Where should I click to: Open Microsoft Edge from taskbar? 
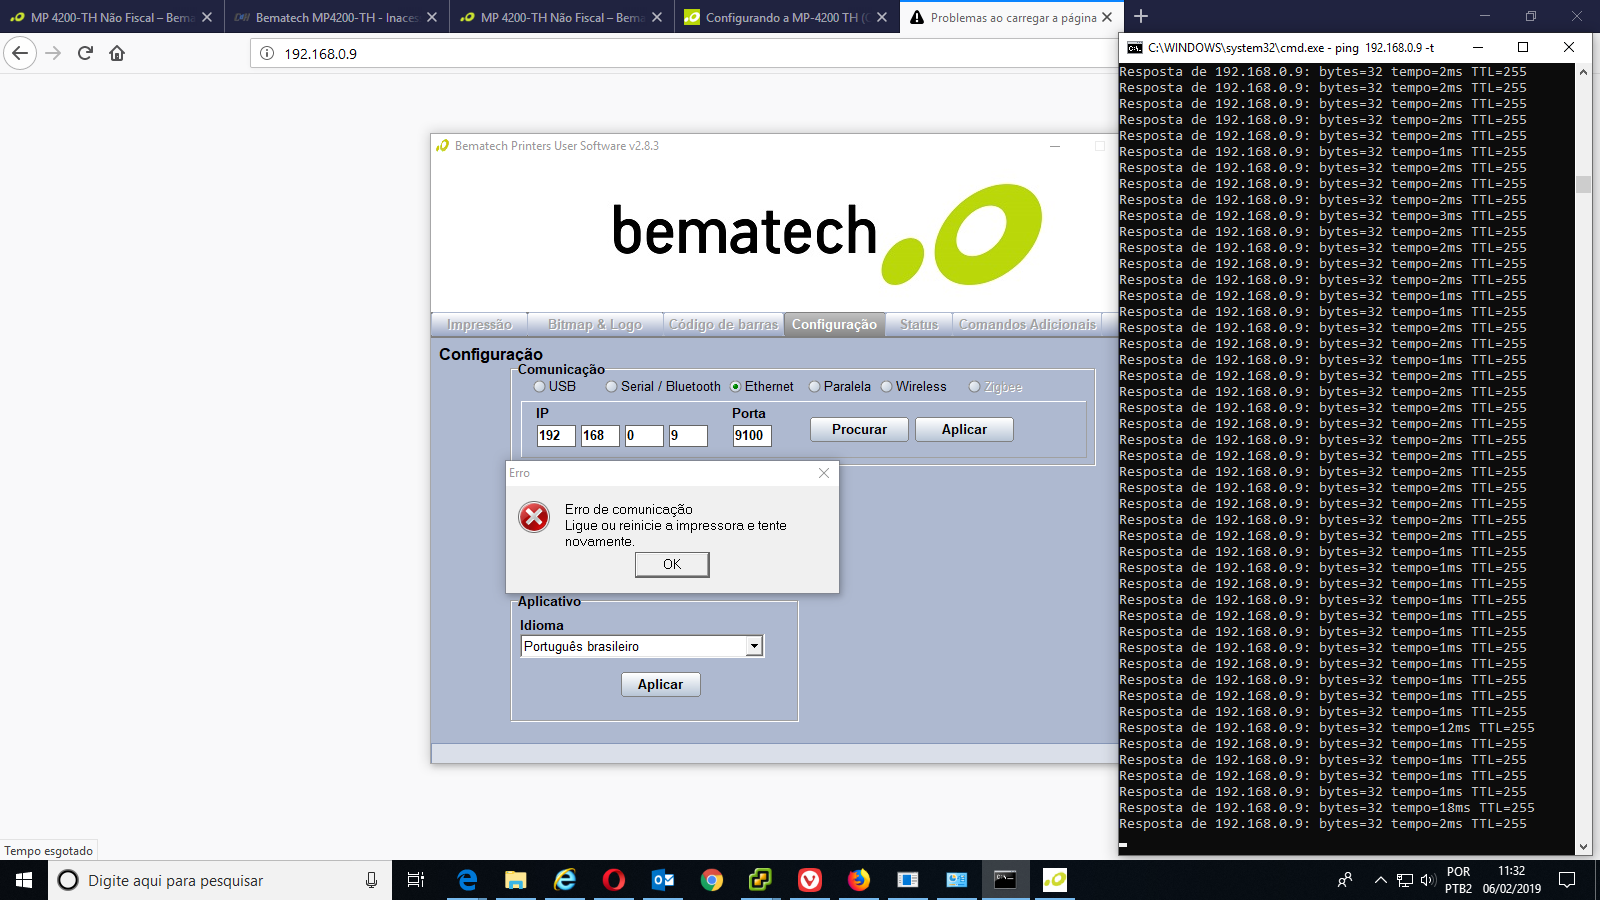(467, 880)
